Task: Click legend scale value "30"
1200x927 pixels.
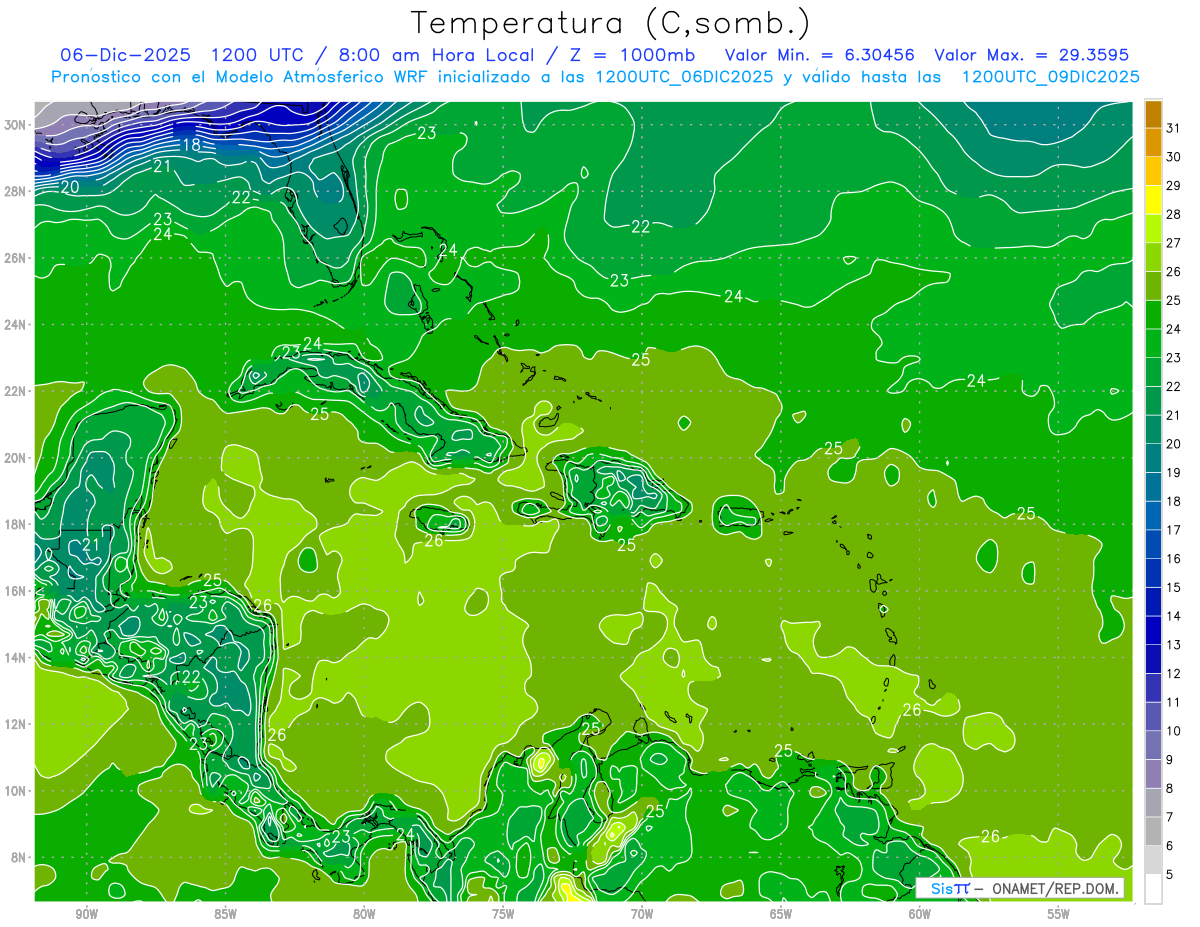Action: pyautogui.click(x=1174, y=156)
